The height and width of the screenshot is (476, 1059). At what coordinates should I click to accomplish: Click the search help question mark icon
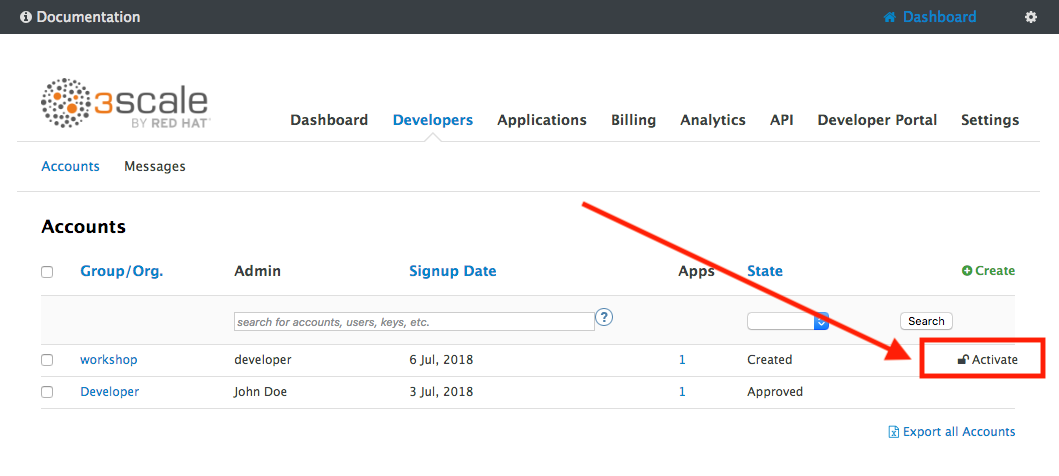pos(604,317)
